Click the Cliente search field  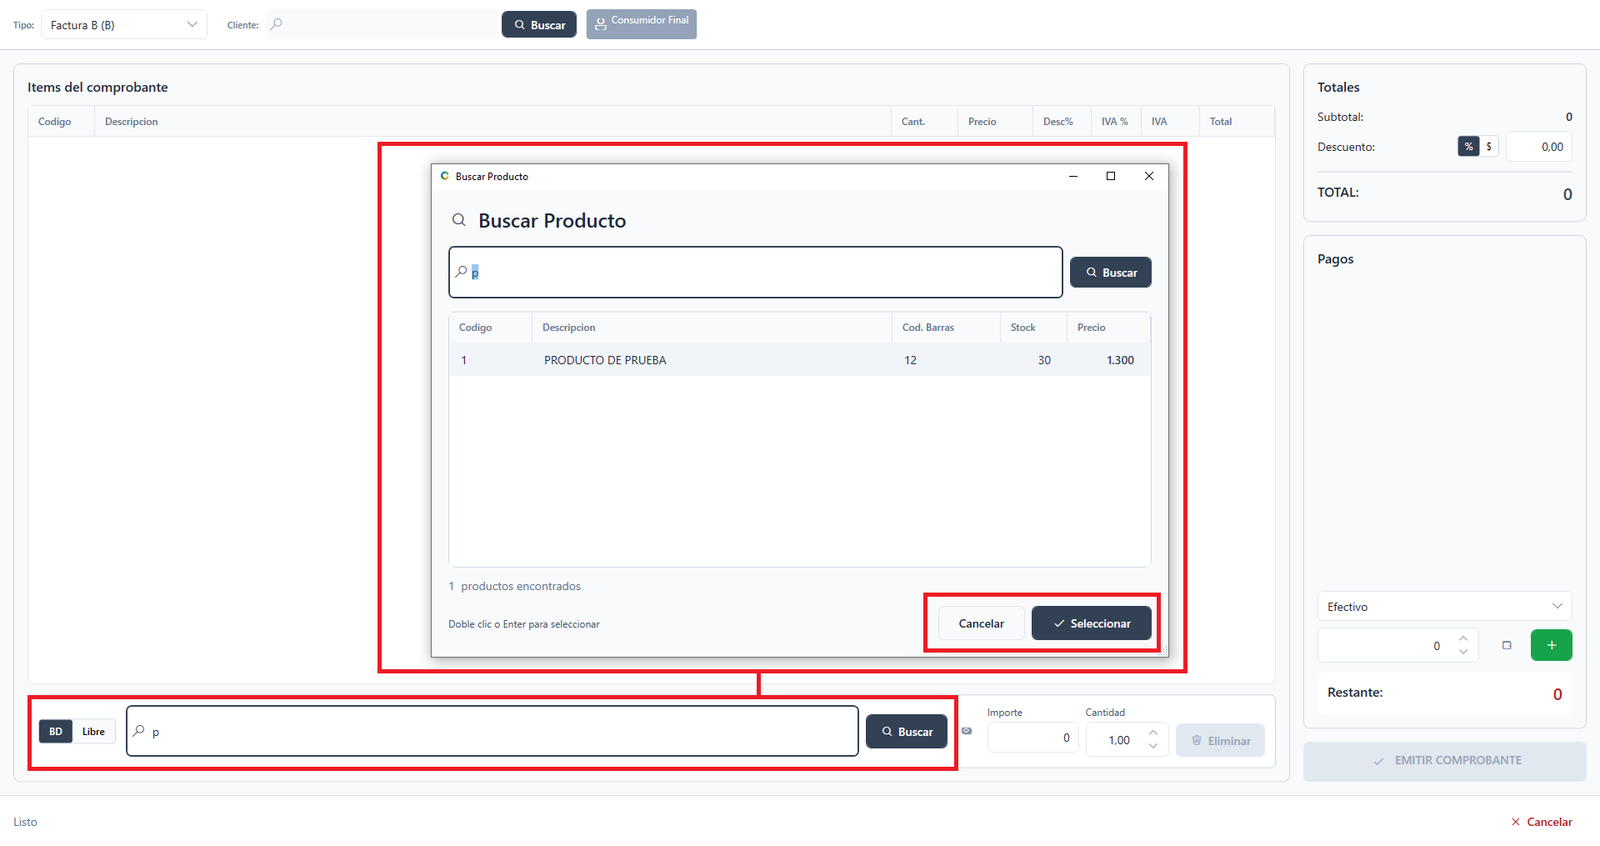point(382,25)
